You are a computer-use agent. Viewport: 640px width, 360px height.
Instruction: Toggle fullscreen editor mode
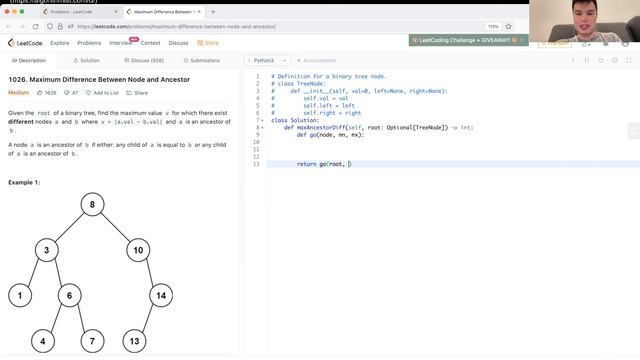point(629,60)
